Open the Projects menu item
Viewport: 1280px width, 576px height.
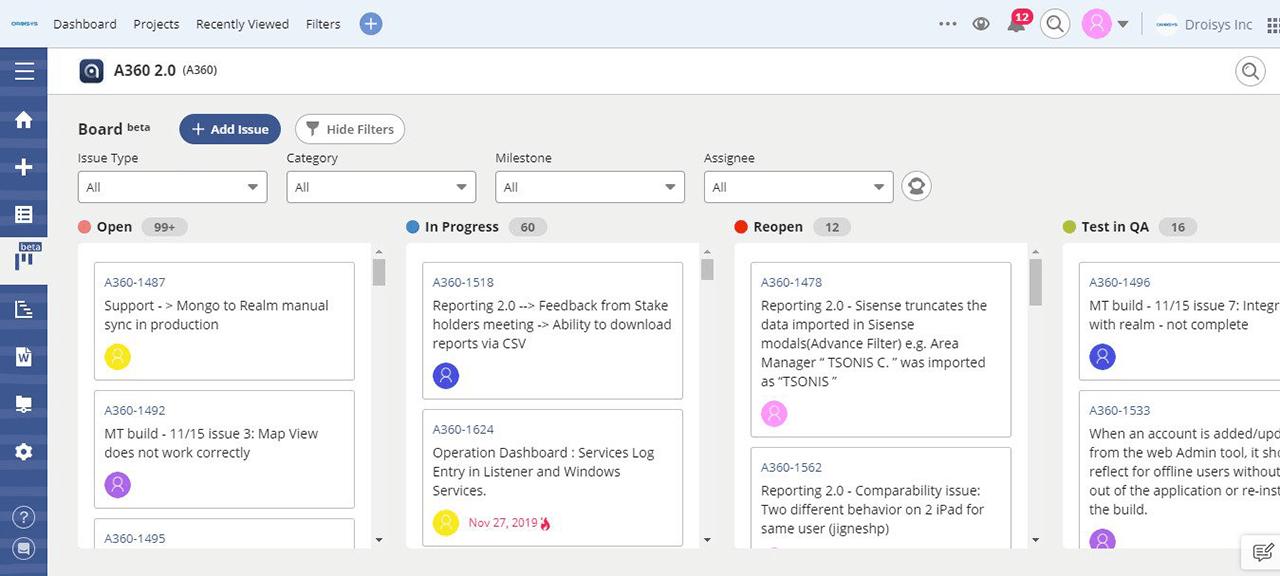[x=156, y=24]
